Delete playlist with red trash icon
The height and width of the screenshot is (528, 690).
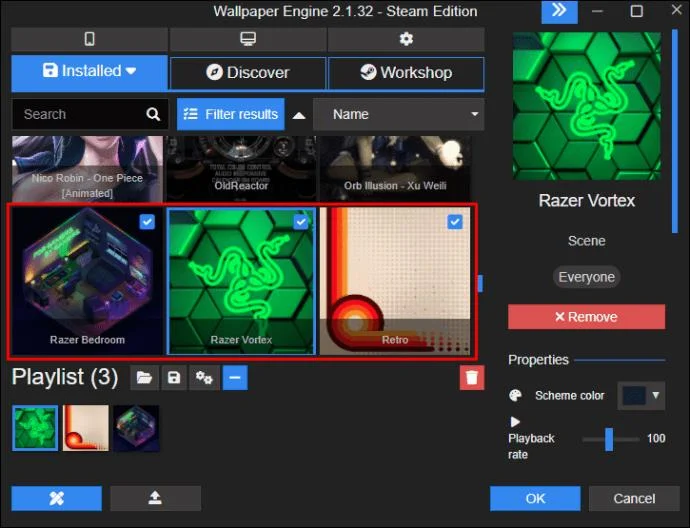[x=472, y=378]
